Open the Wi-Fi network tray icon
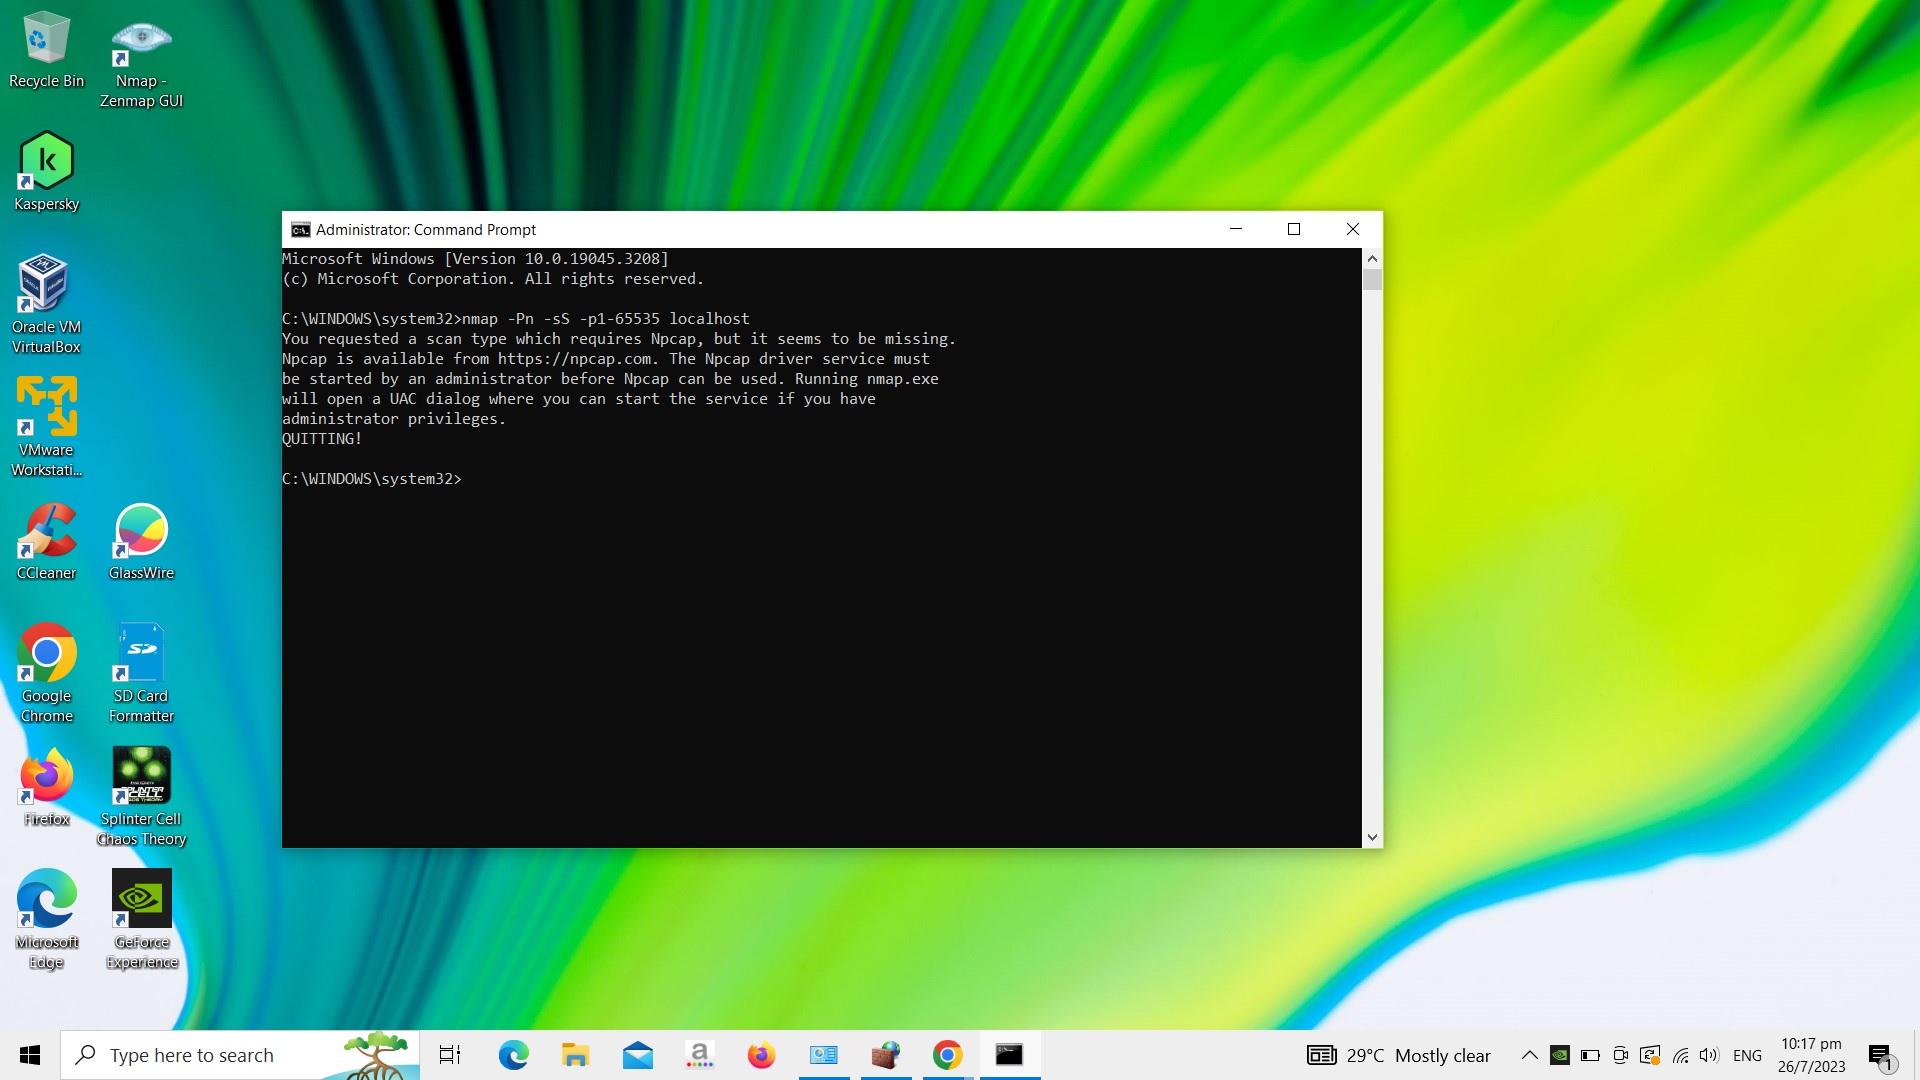 pos(1681,1055)
